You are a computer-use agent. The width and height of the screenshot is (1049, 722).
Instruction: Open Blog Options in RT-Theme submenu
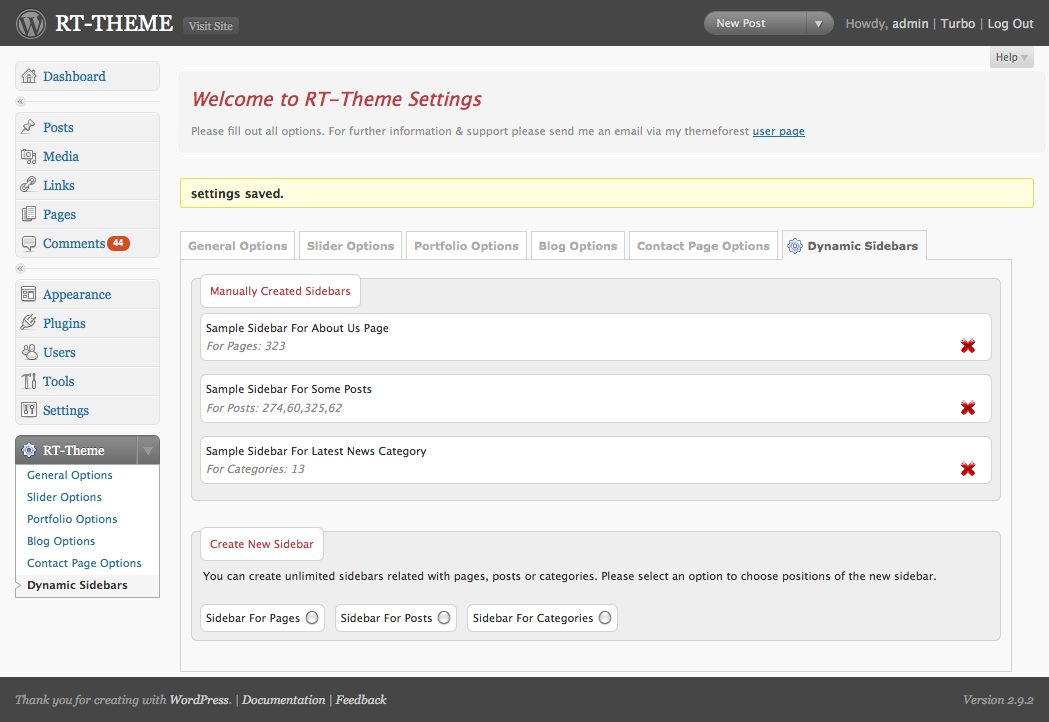pyautogui.click(x=61, y=541)
